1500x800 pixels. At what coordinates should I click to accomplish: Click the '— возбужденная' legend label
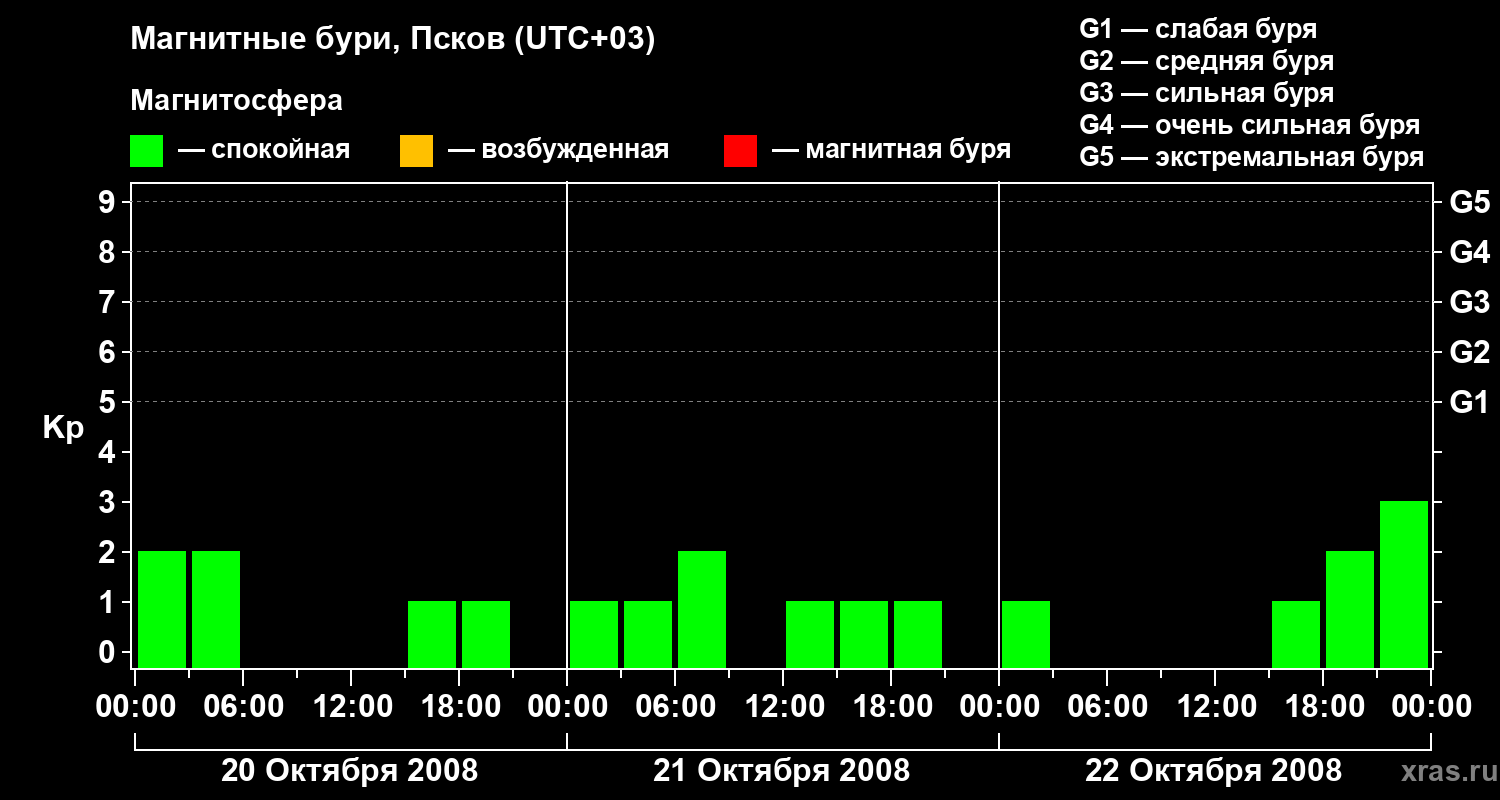(558, 150)
